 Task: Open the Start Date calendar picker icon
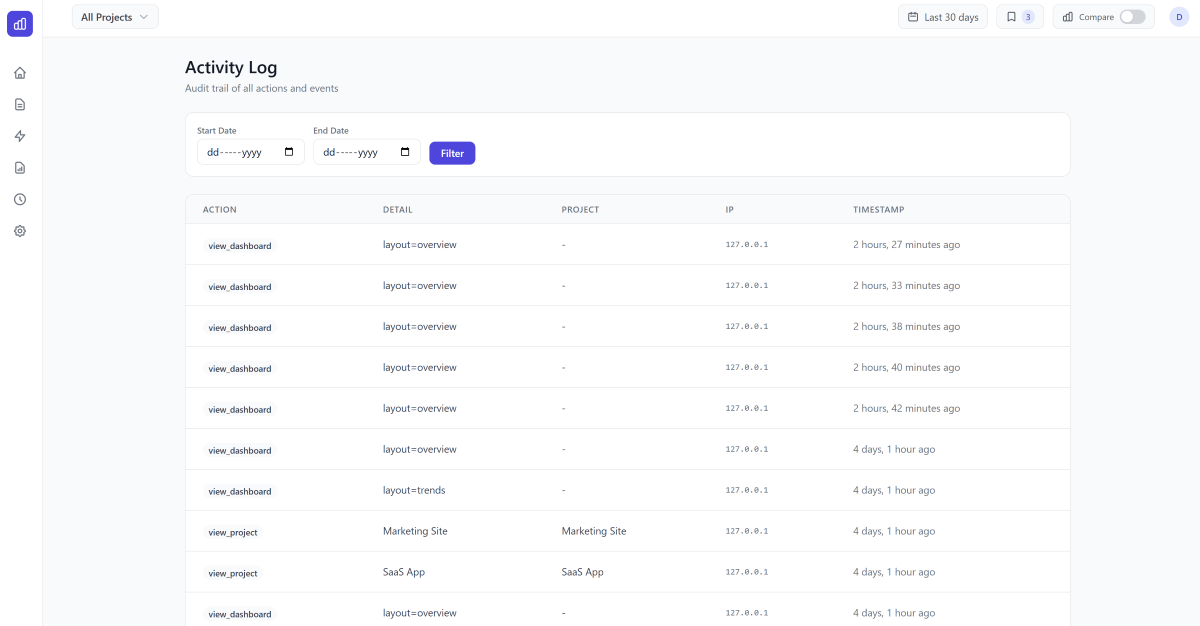pos(289,152)
